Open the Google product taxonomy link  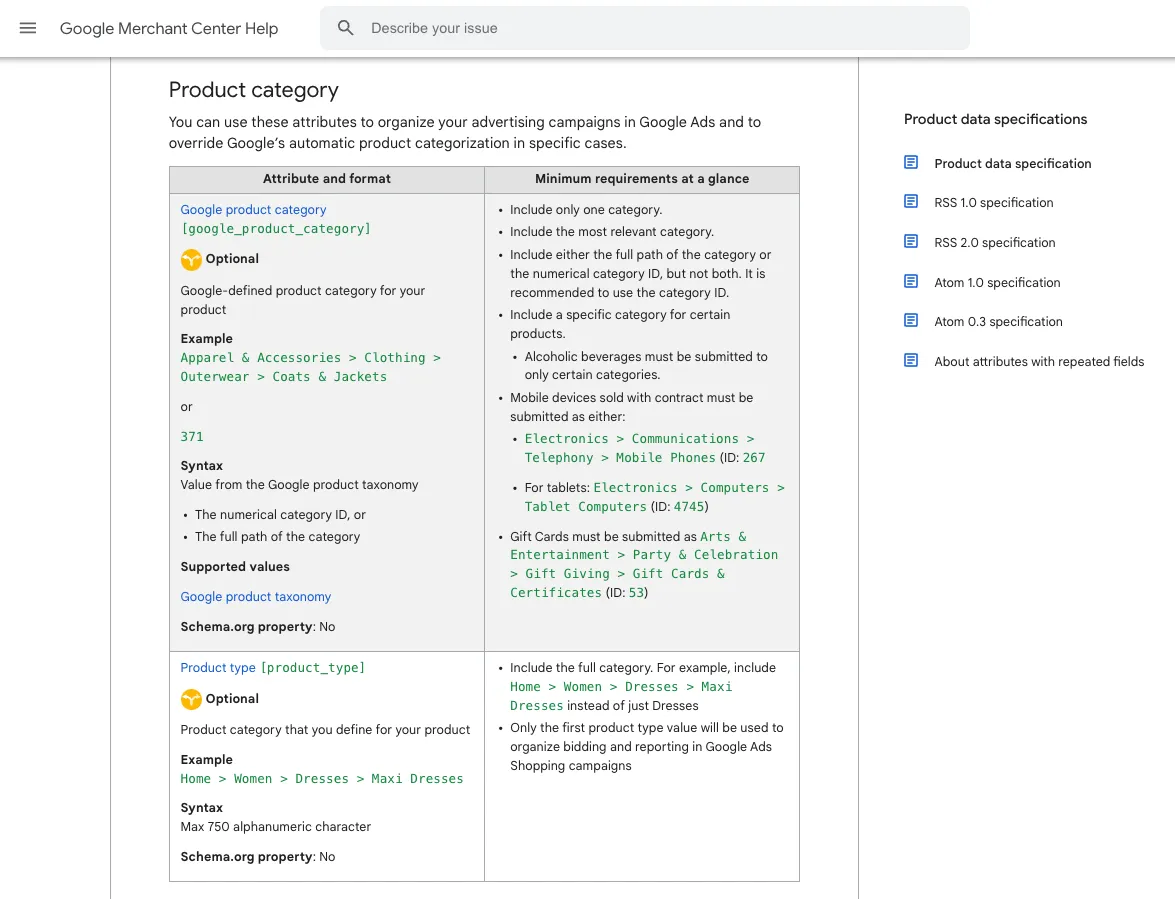pyautogui.click(x=255, y=596)
